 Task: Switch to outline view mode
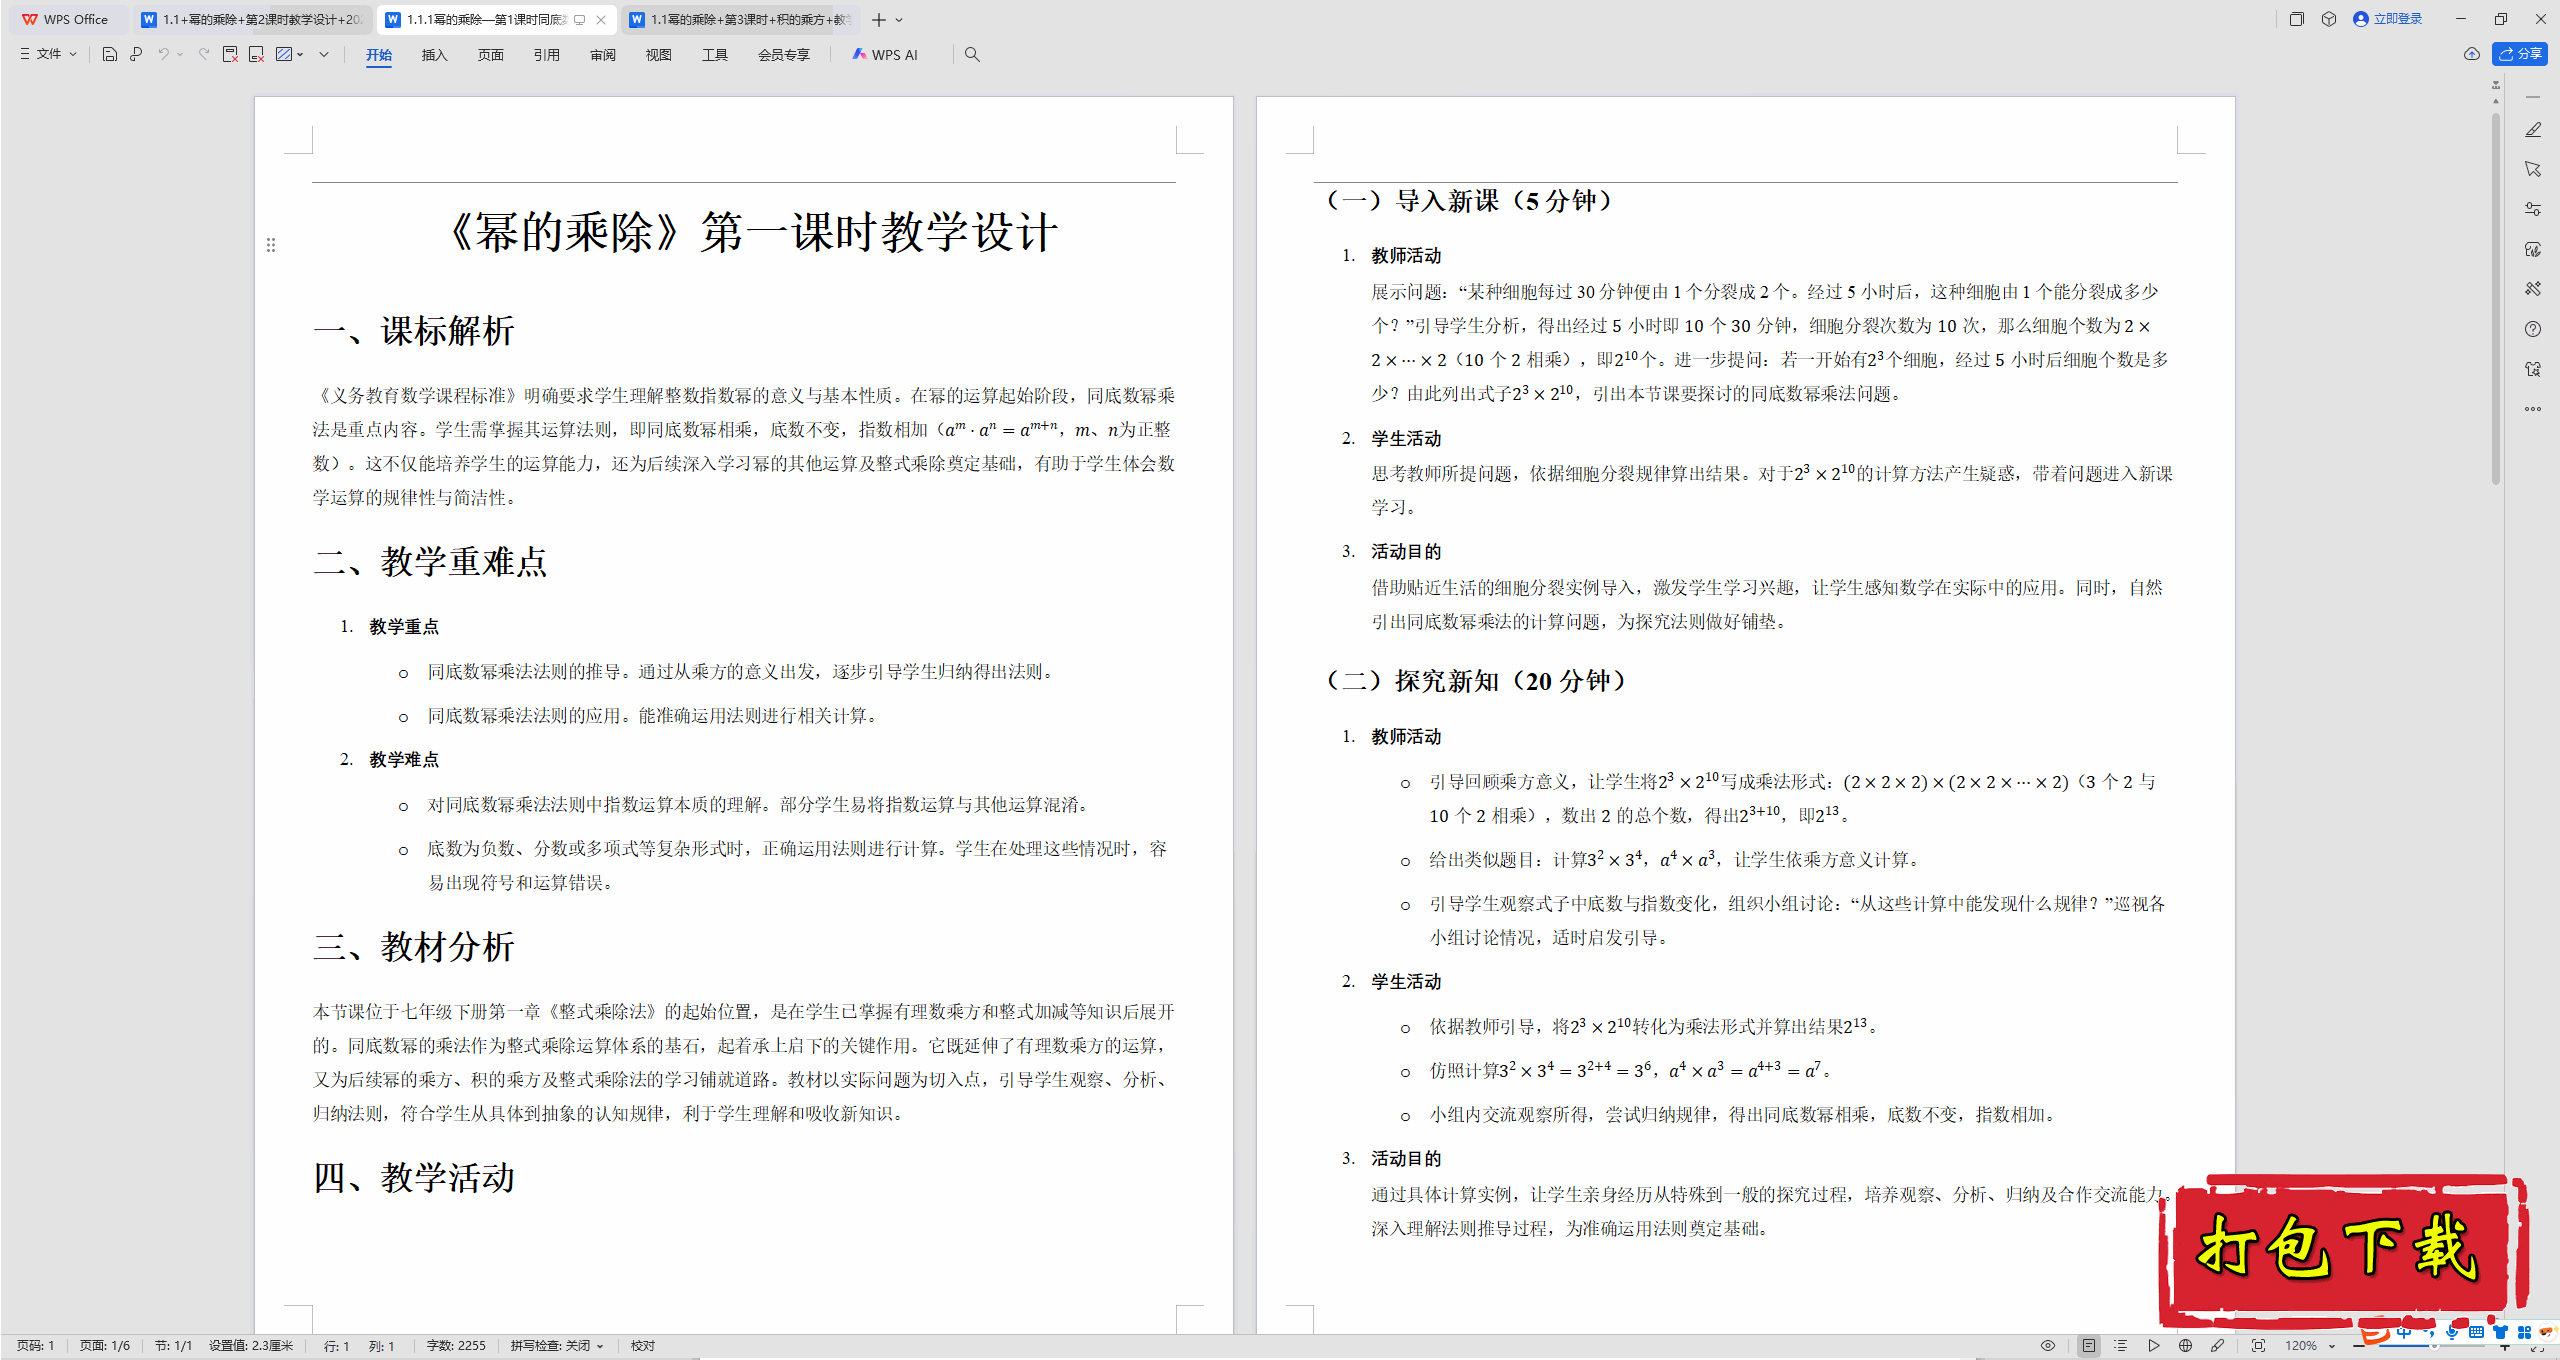pyautogui.click(x=2120, y=1346)
